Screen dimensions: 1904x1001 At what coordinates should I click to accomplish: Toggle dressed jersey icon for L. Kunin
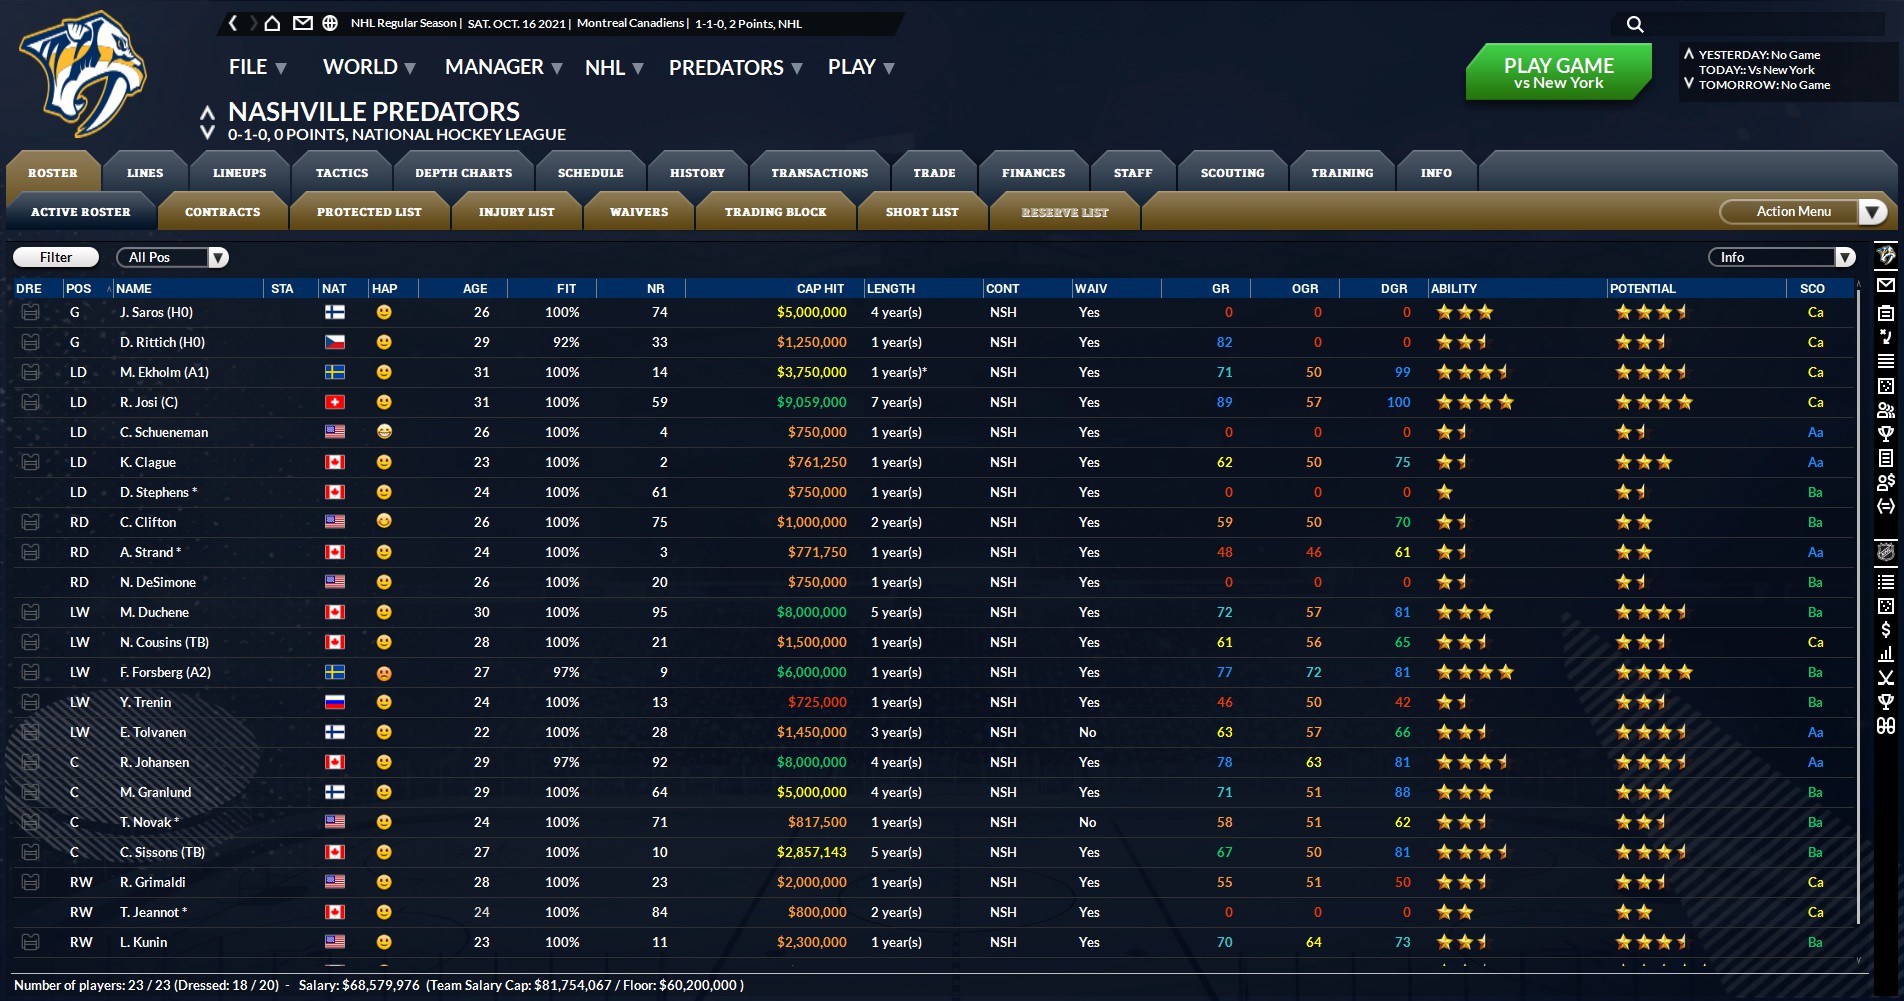coord(31,942)
